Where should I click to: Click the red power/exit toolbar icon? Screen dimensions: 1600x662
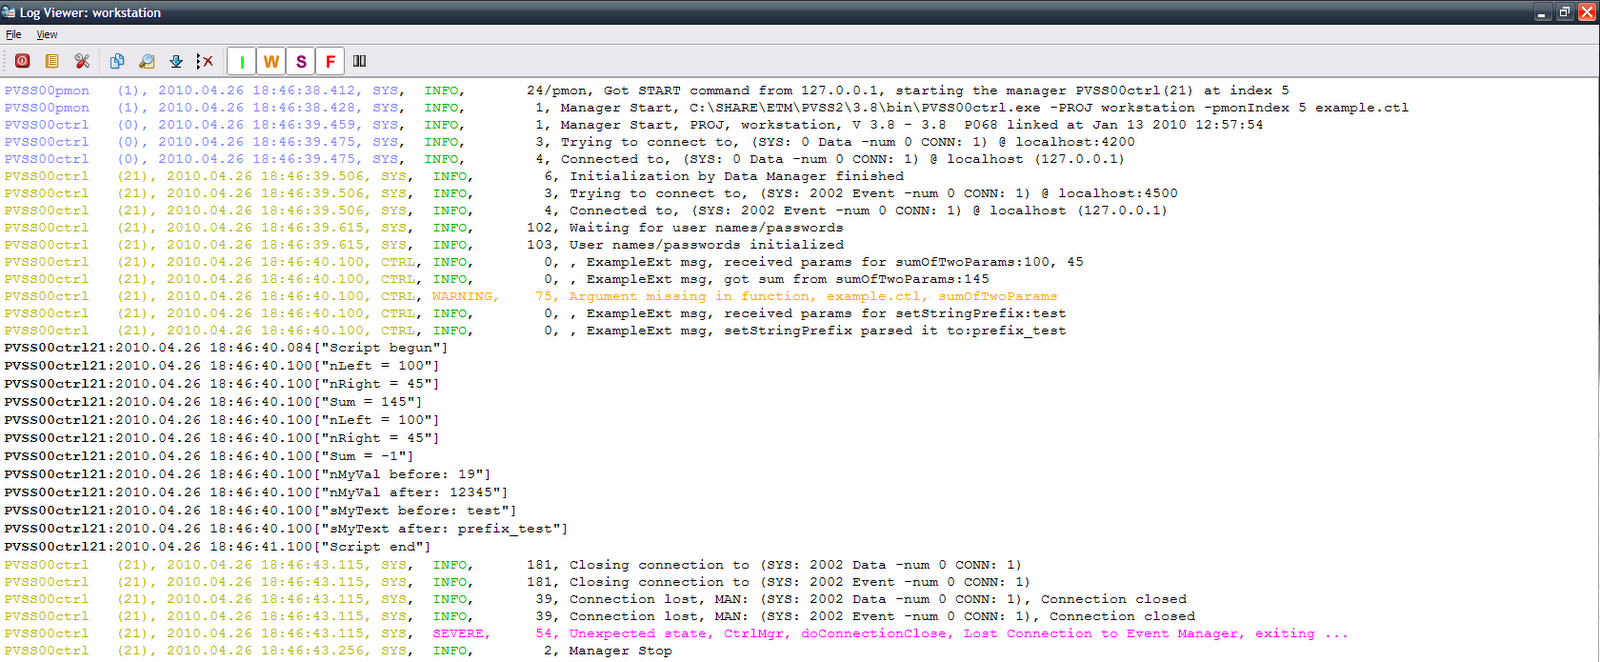22,61
